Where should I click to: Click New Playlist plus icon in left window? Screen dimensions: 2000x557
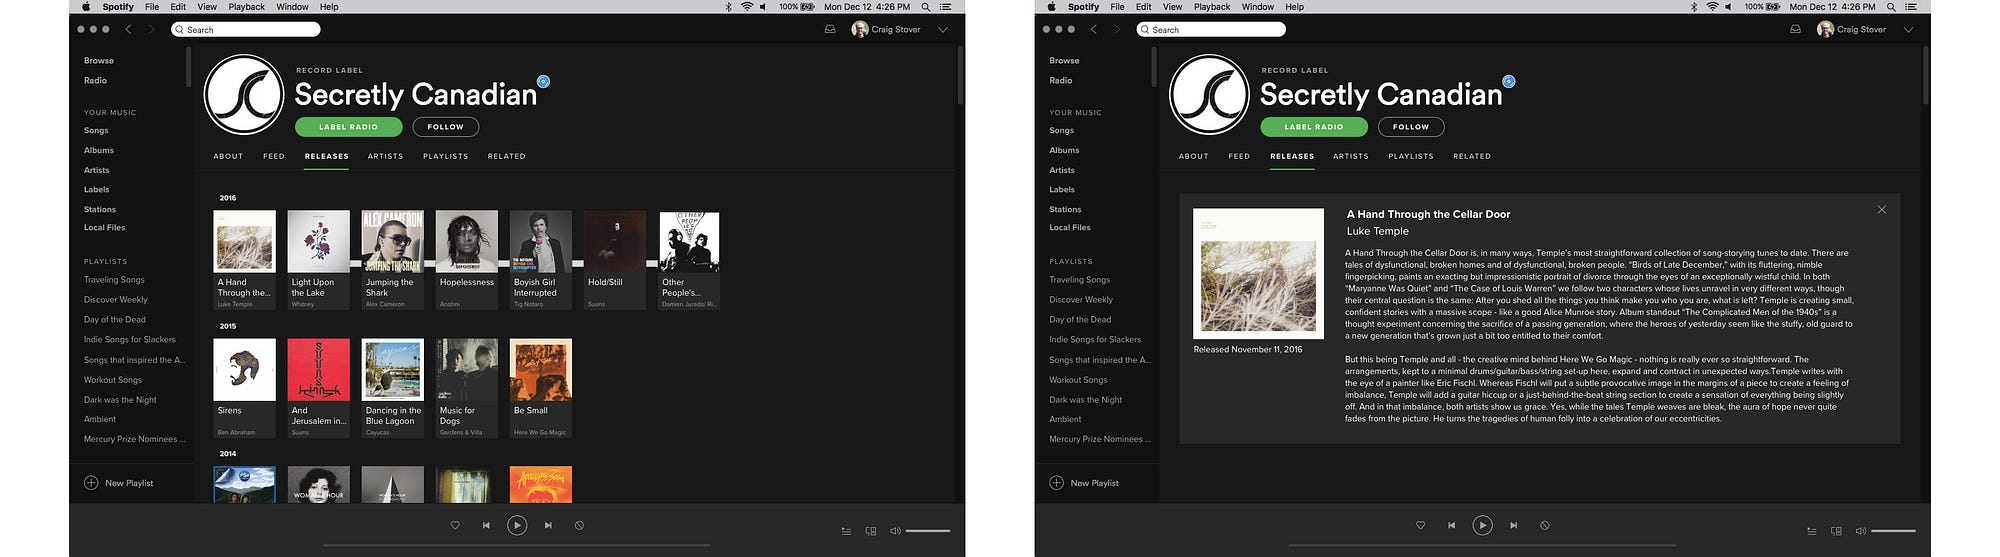tap(91, 483)
